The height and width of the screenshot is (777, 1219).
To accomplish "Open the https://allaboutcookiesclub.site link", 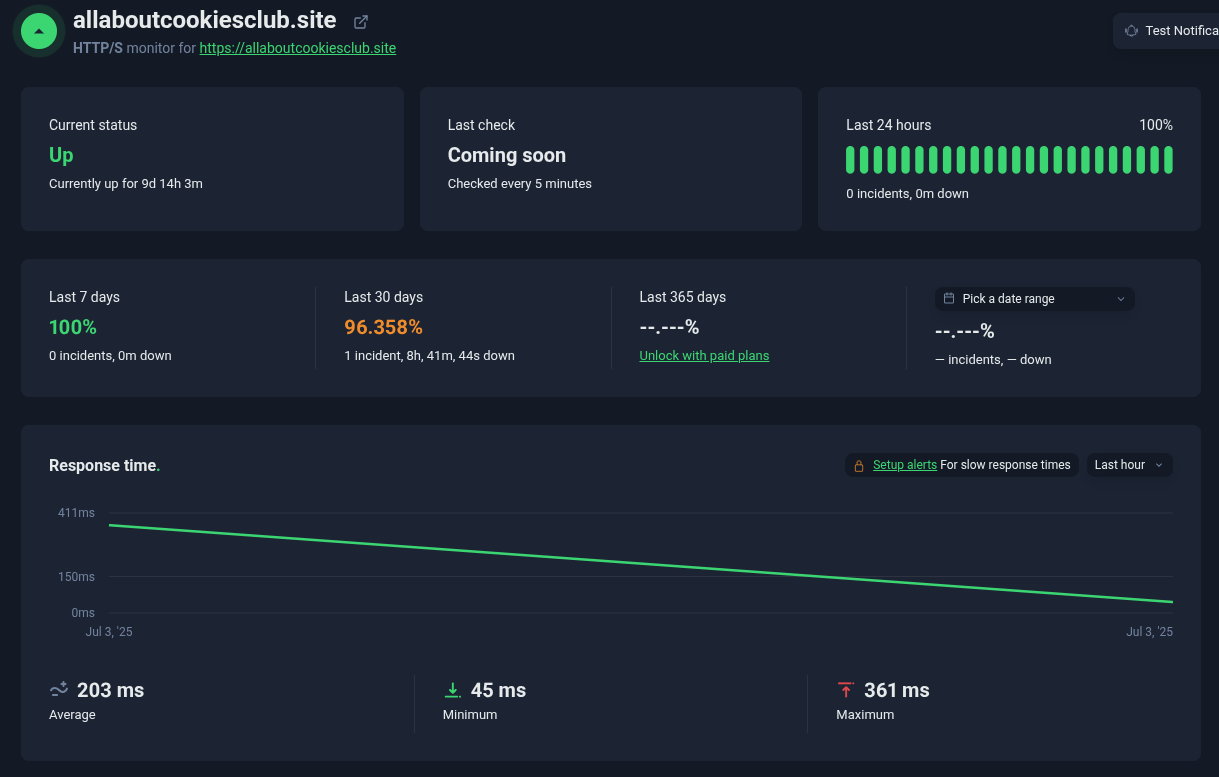I will [298, 48].
